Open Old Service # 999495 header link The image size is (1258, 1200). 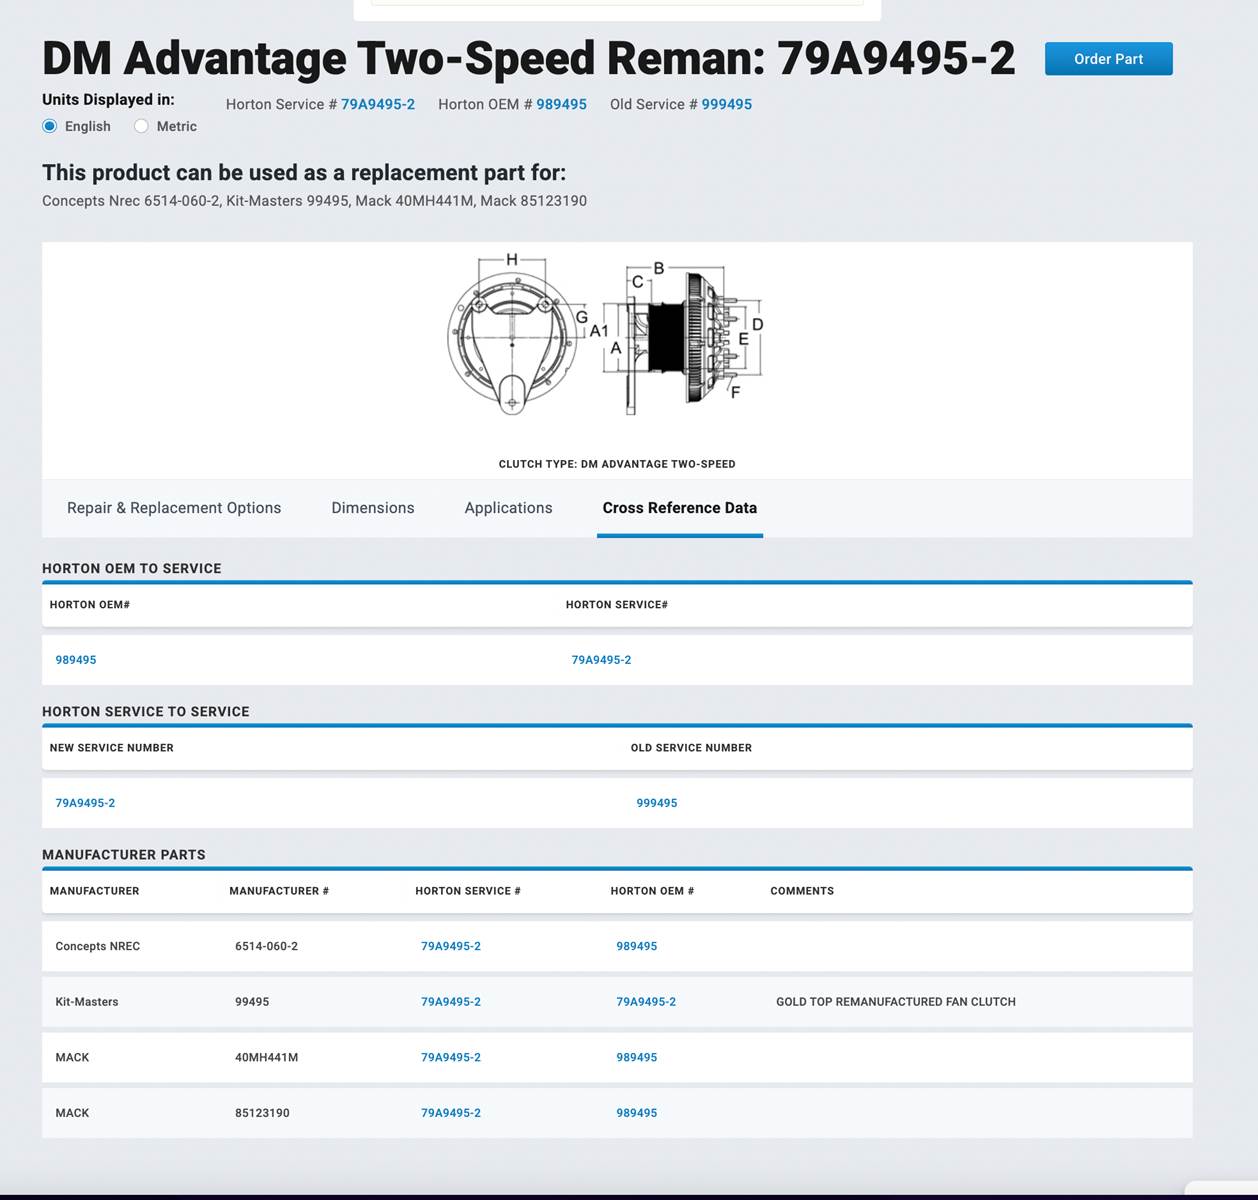(x=726, y=104)
